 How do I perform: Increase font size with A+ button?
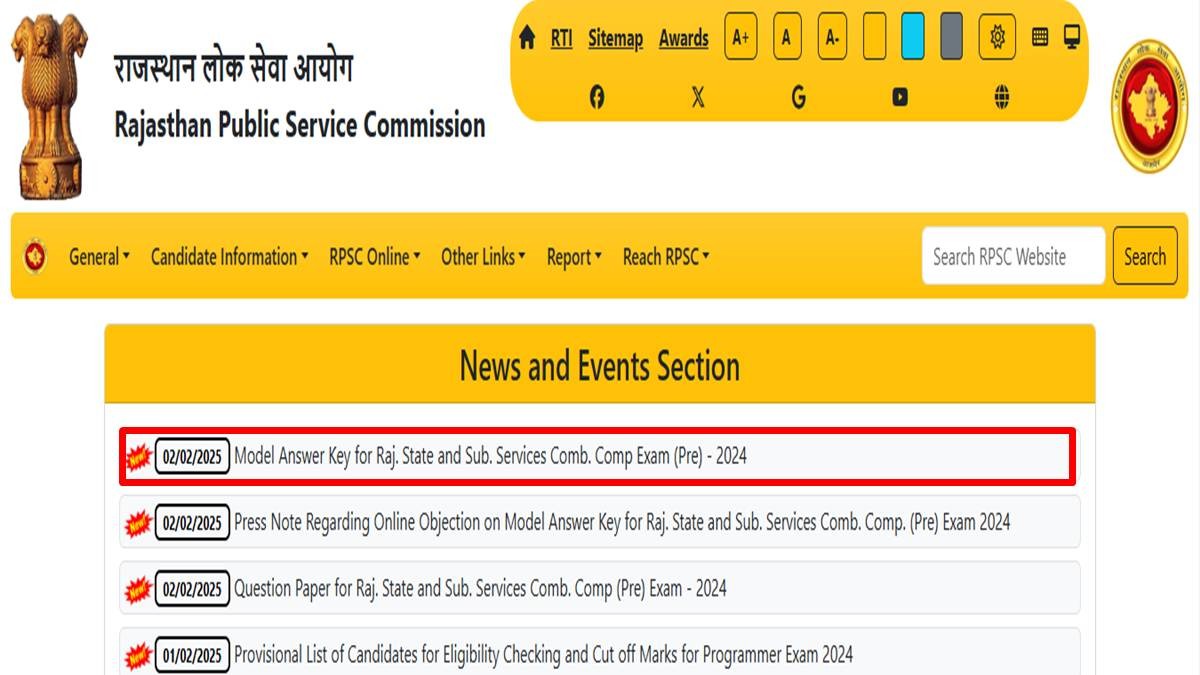(741, 38)
